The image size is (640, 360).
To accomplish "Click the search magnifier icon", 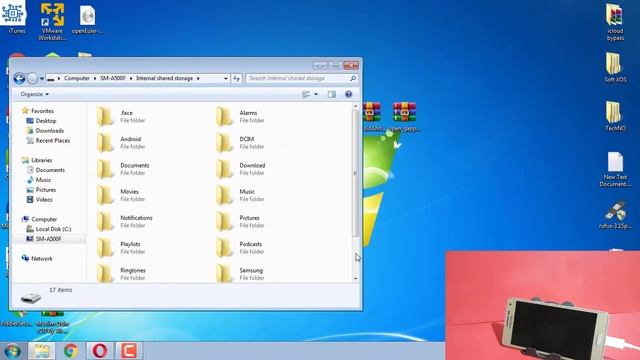I will click(353, 78).
